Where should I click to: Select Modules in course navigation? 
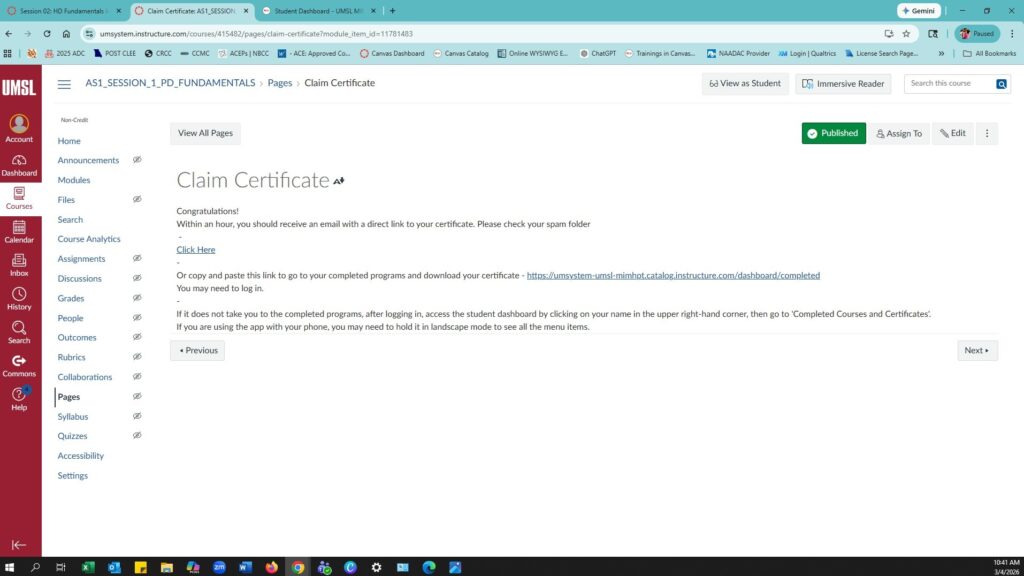74,180
